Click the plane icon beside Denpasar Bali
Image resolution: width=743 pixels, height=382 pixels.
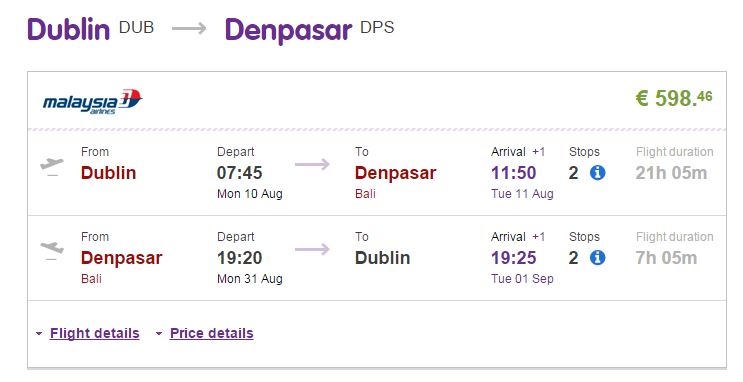click(x=52, y=250)
